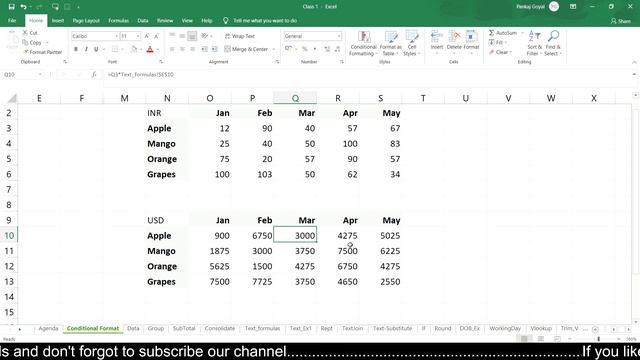Toggle Bottom Align in Alignment group
This screenshot has width=640, height=360.
192,36
